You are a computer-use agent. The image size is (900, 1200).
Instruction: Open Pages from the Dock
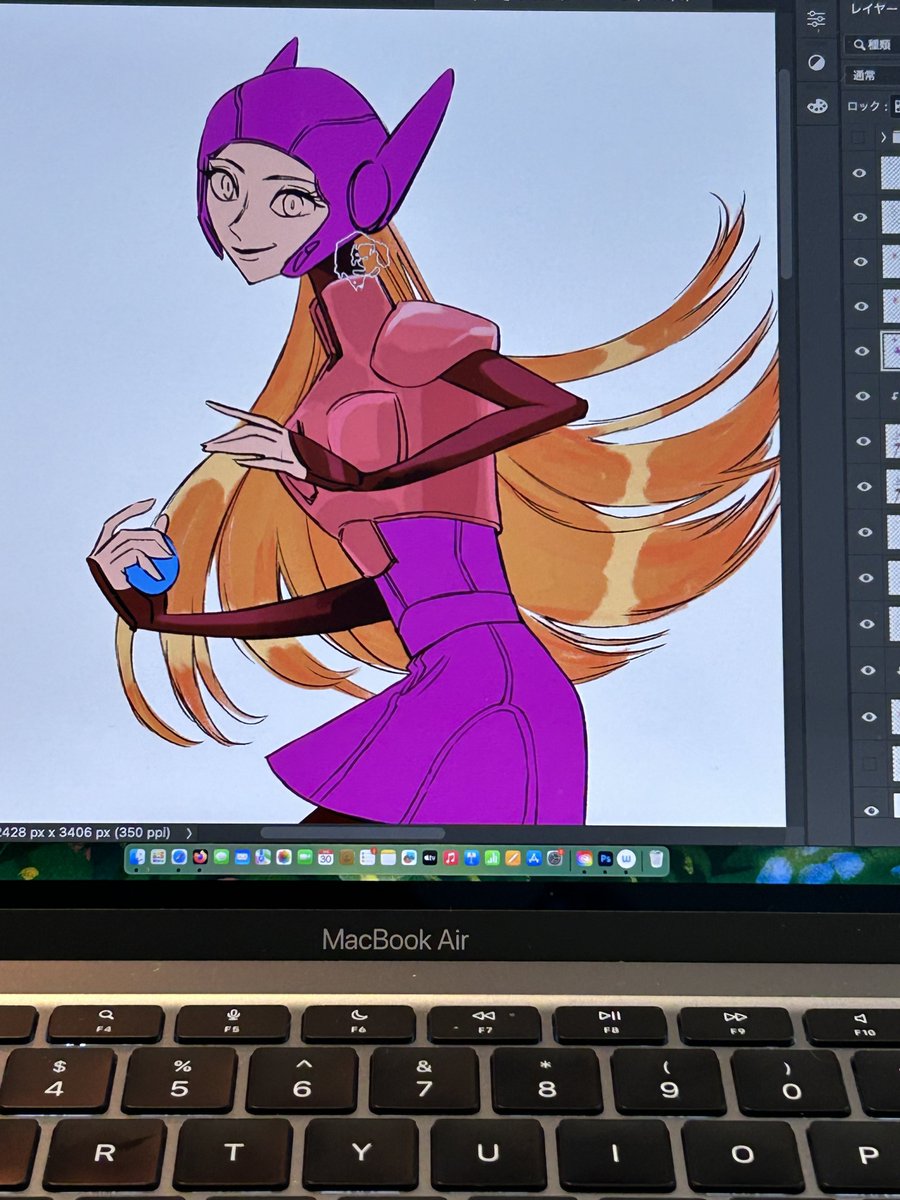[513, 857]
